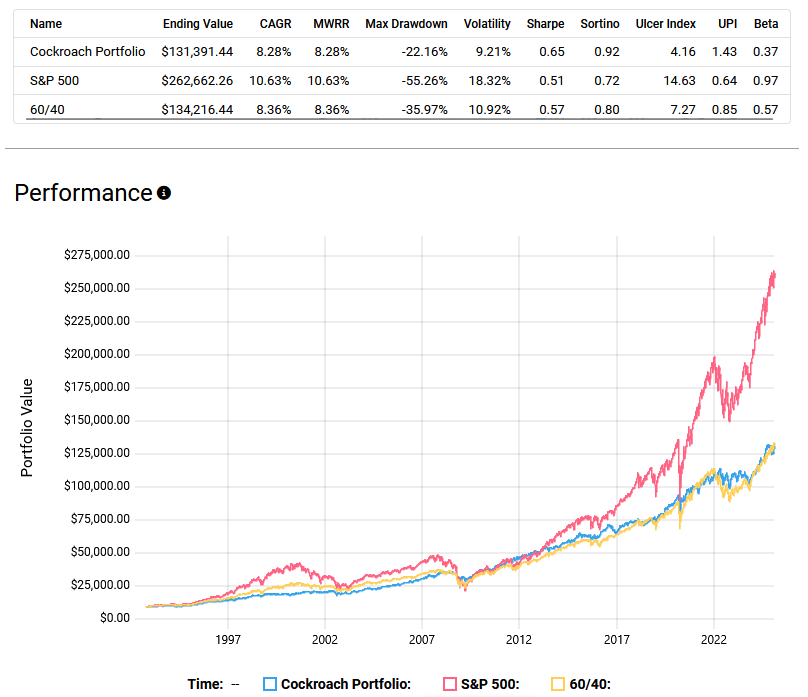Click volatility value 18.32%
The image size is (808, 697).
click(x=490, y=81)
